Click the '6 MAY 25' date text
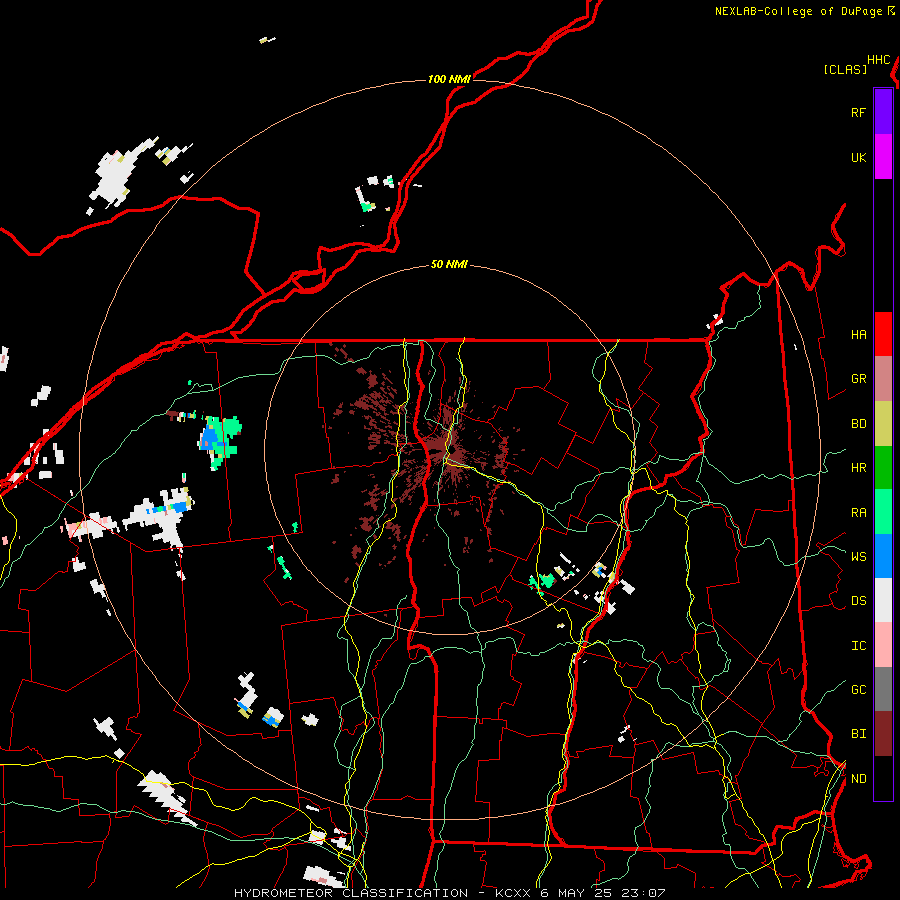The width and height of the screenshot is (900, 900). (577, 893)
